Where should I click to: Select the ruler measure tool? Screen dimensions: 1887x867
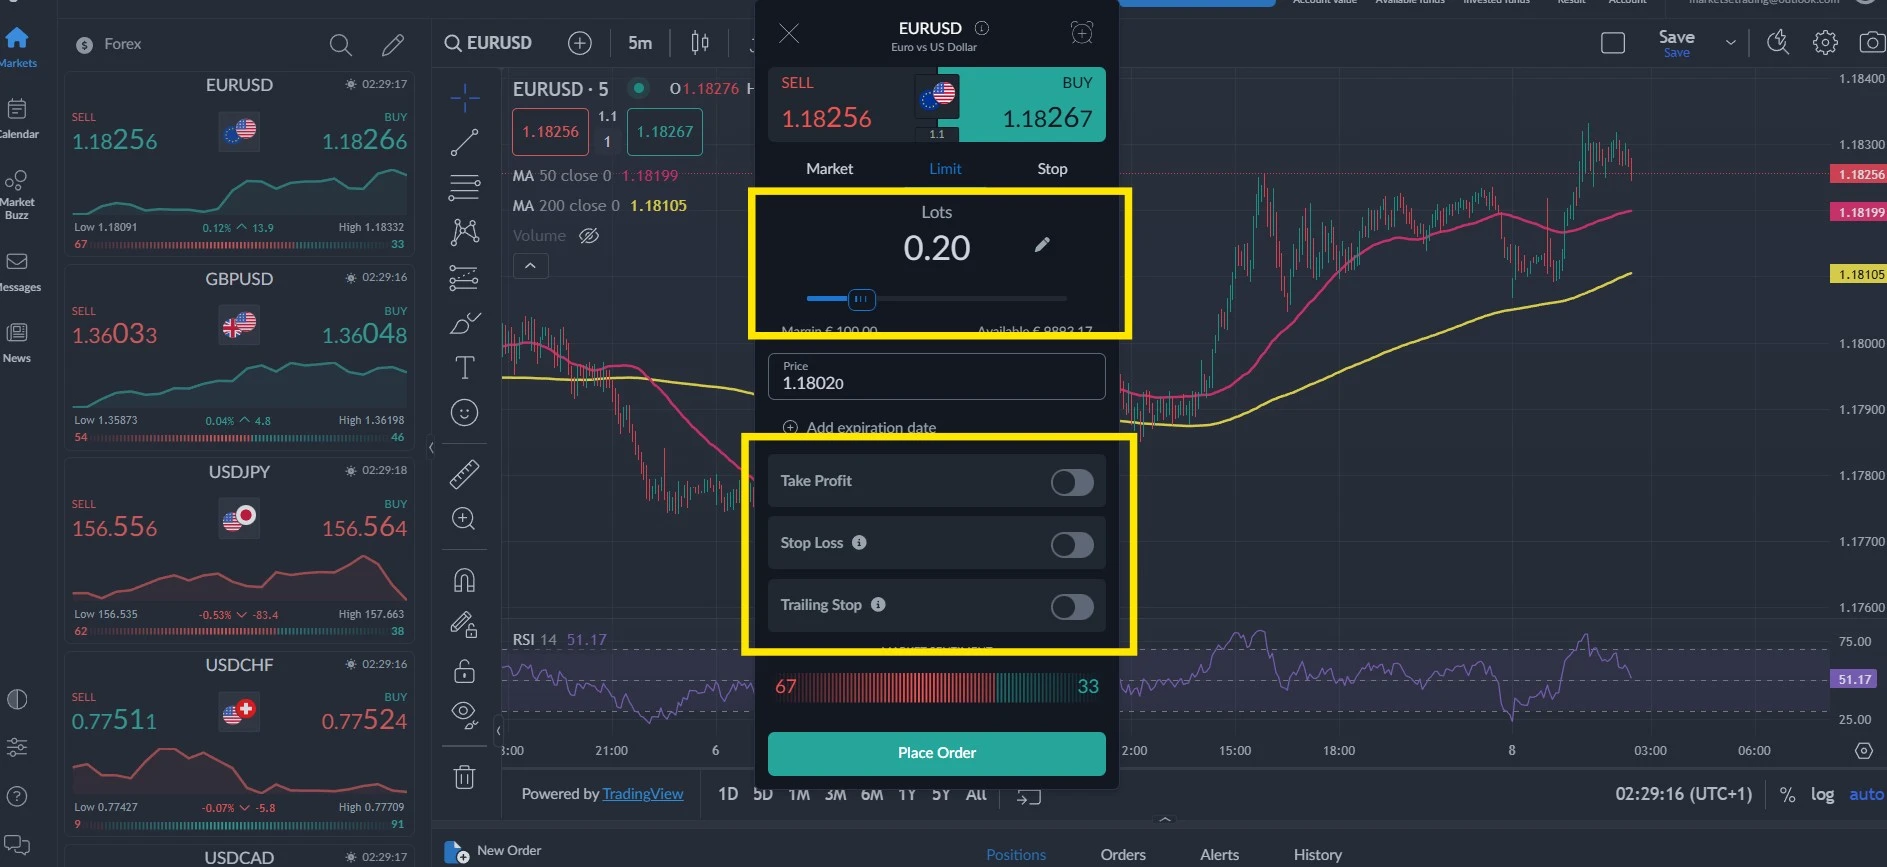pyautogui.click(x=465, y=474)
